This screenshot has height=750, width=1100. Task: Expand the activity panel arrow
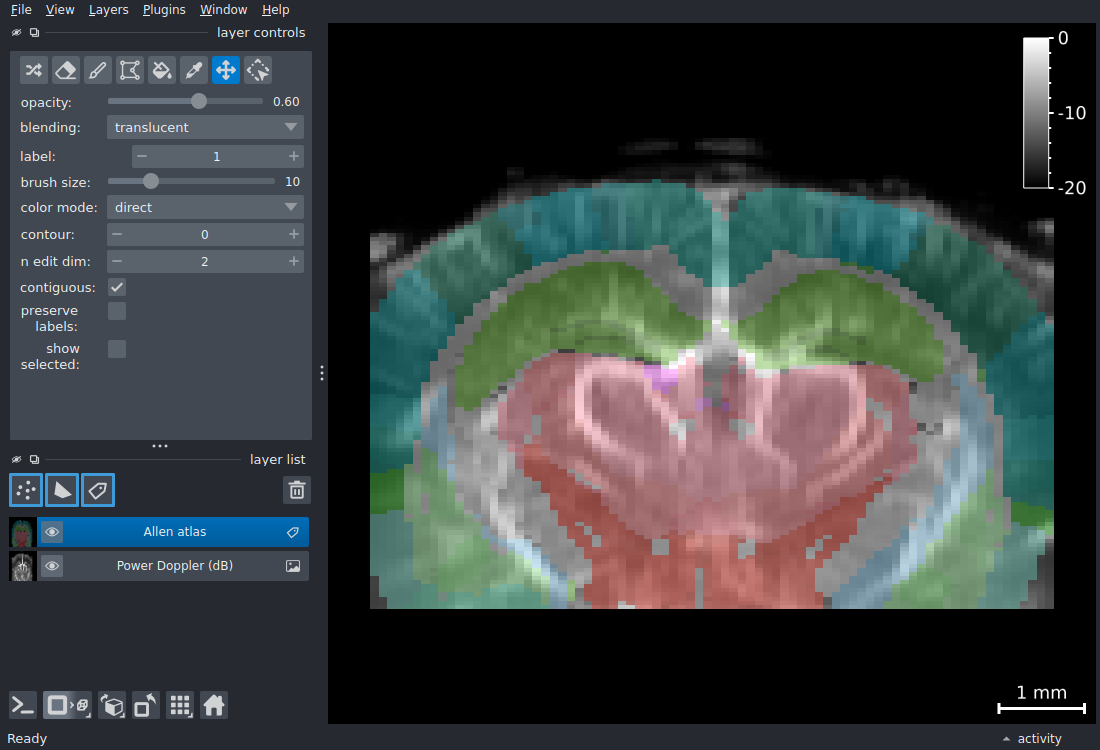pyautogui.click(x=1006, y=739)
